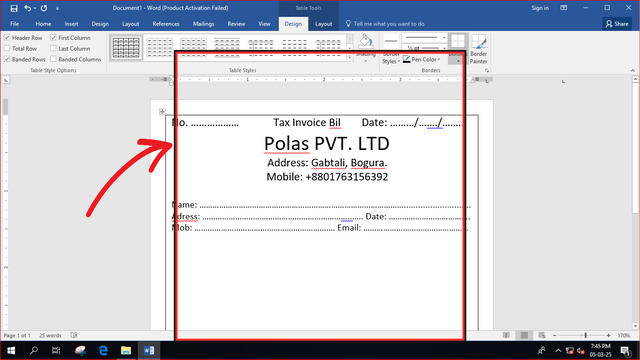
Task: Toggle the Header Row checkbox
Action: 7,38
